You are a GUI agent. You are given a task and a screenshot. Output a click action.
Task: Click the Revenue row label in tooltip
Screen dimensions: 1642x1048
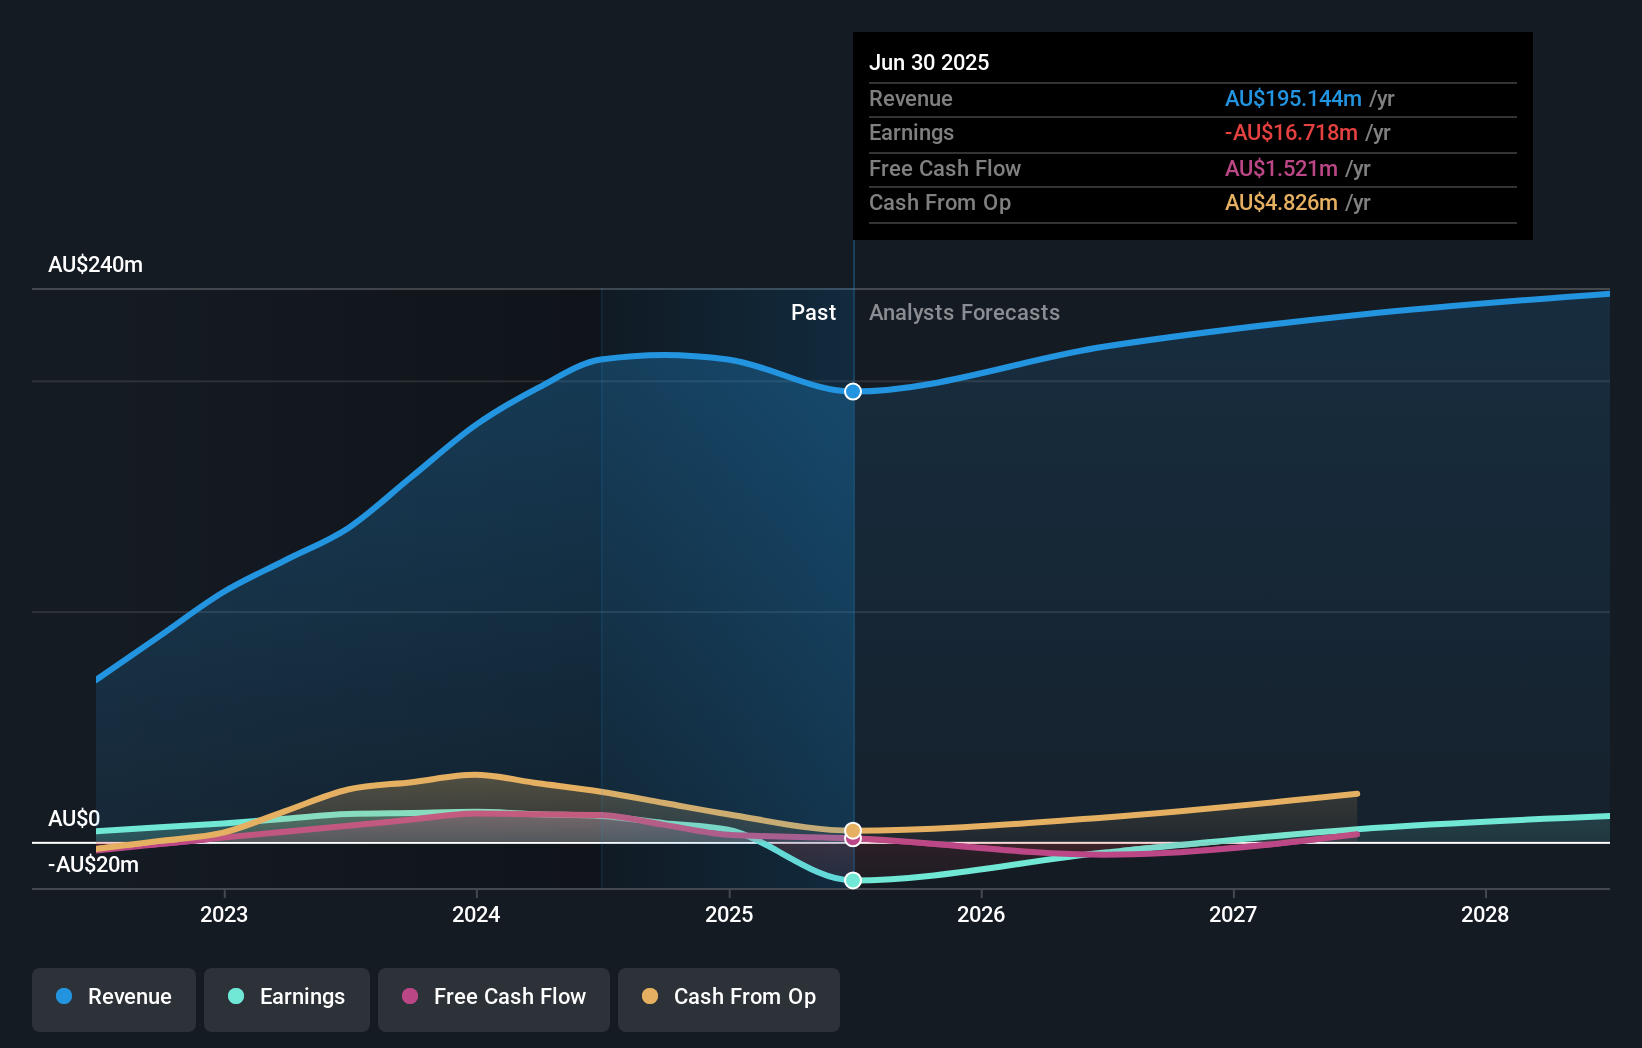pos(911,99)
